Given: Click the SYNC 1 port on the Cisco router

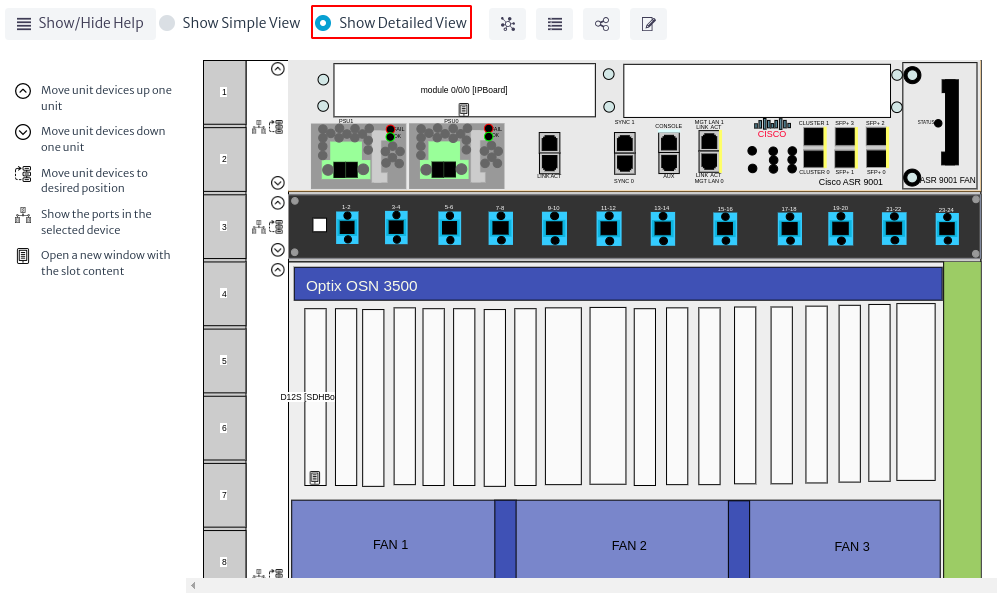Looking at the screenshot, I should [624, 143].
